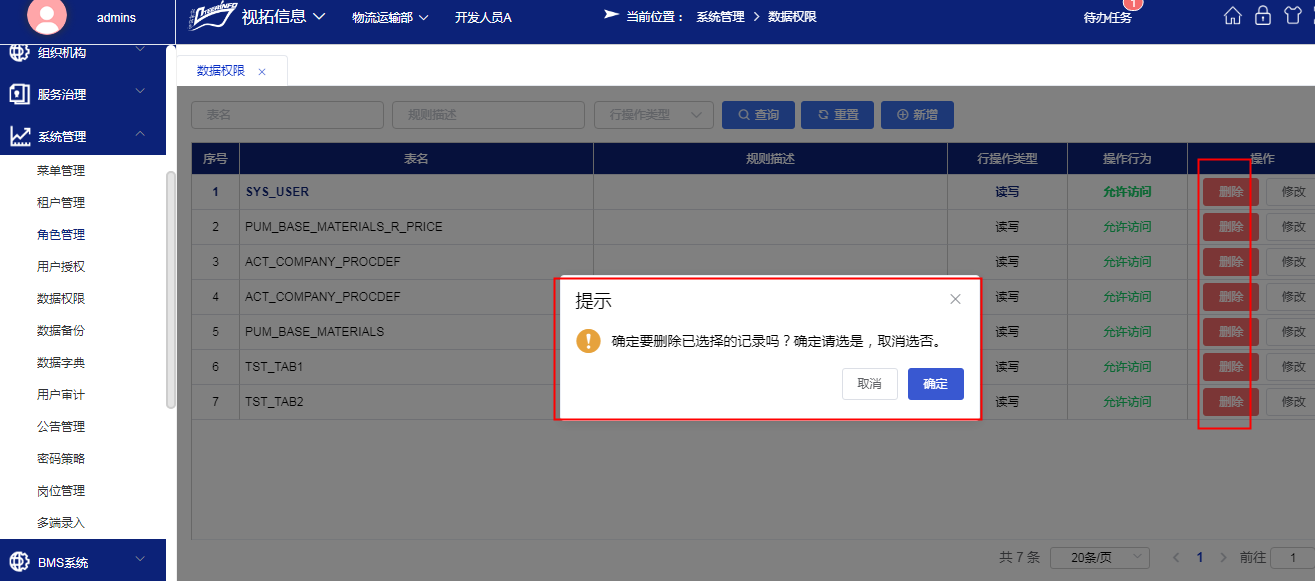Click the 表名 column header
Viewport: 1315px width, 581px height.
pos(416,159)
